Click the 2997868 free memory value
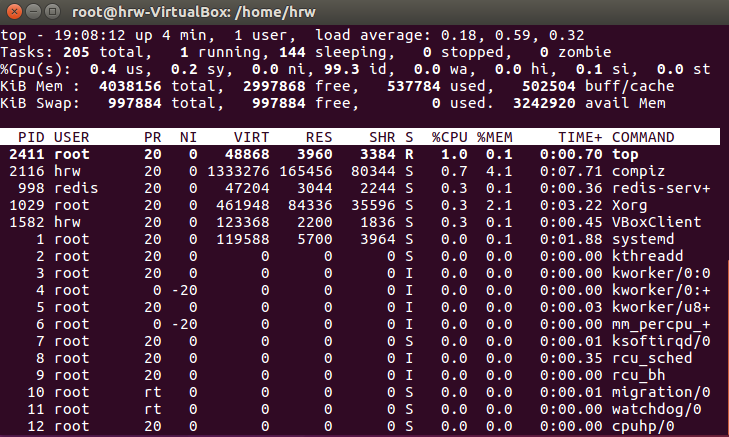 (x=274, y=86)
